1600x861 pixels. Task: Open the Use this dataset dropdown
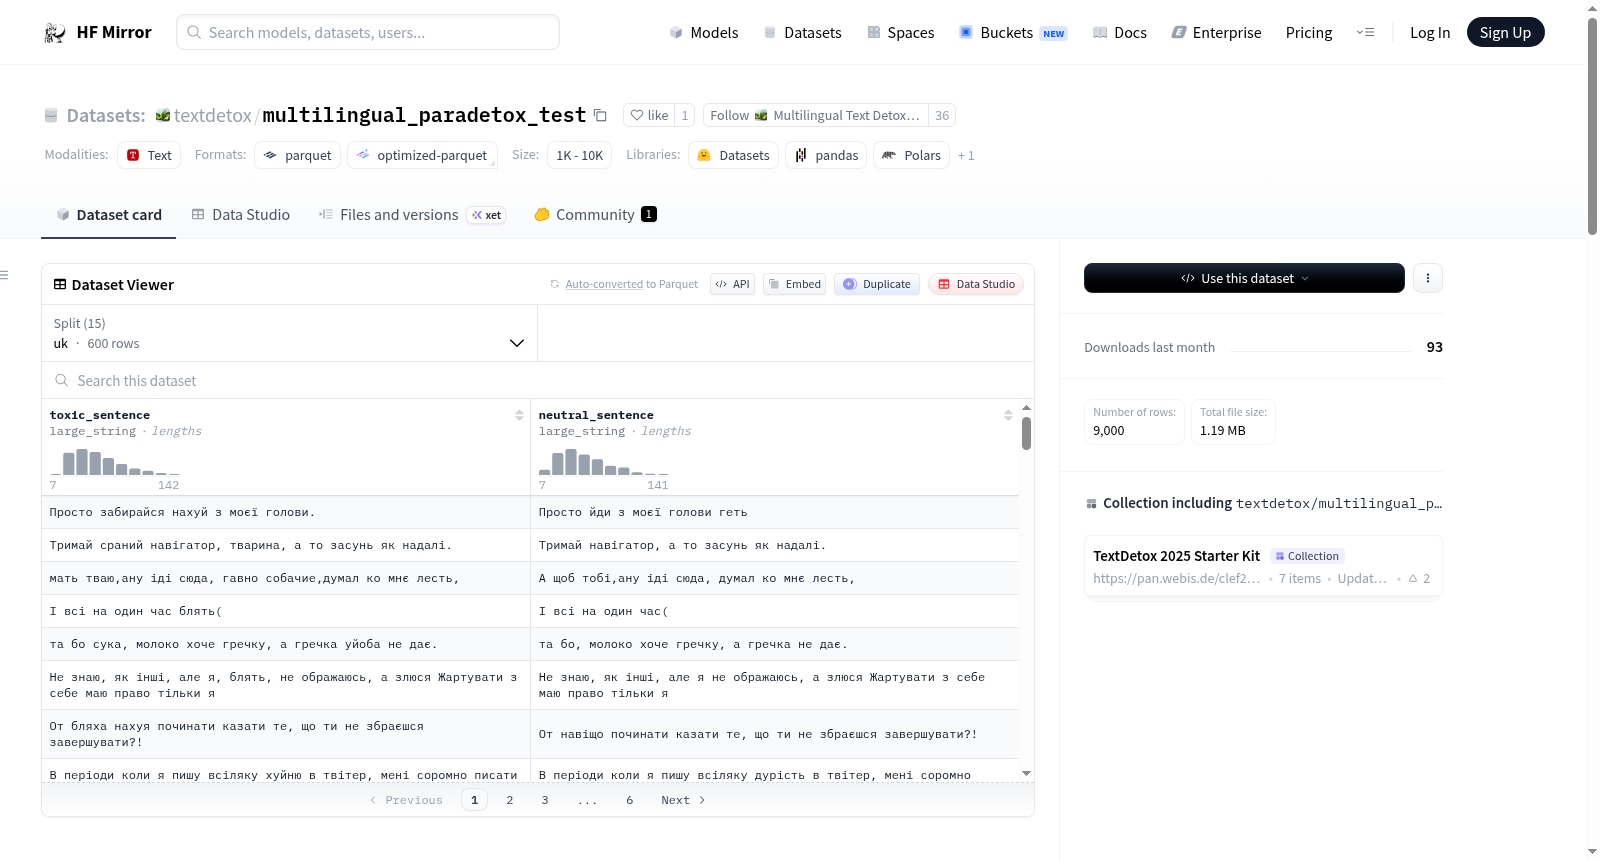point(1244,278)
